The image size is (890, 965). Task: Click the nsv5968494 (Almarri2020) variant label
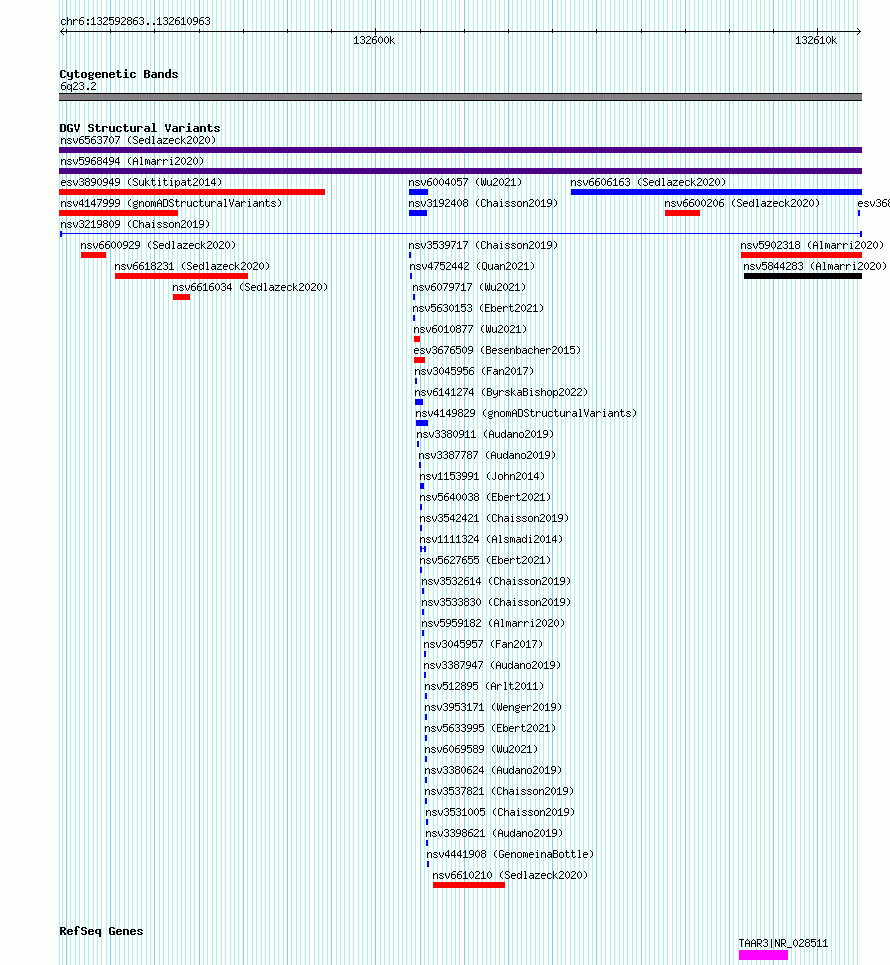coord(132,161)
